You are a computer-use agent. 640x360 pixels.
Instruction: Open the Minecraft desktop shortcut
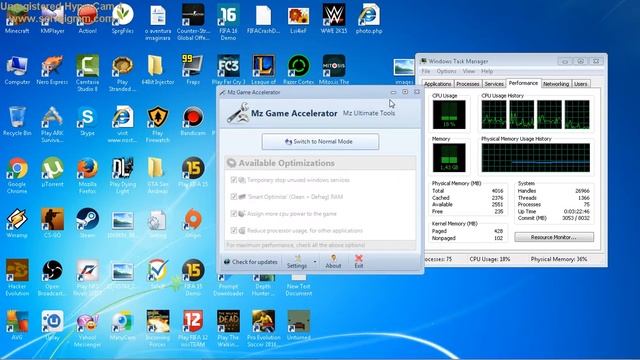tap(17, 19)
